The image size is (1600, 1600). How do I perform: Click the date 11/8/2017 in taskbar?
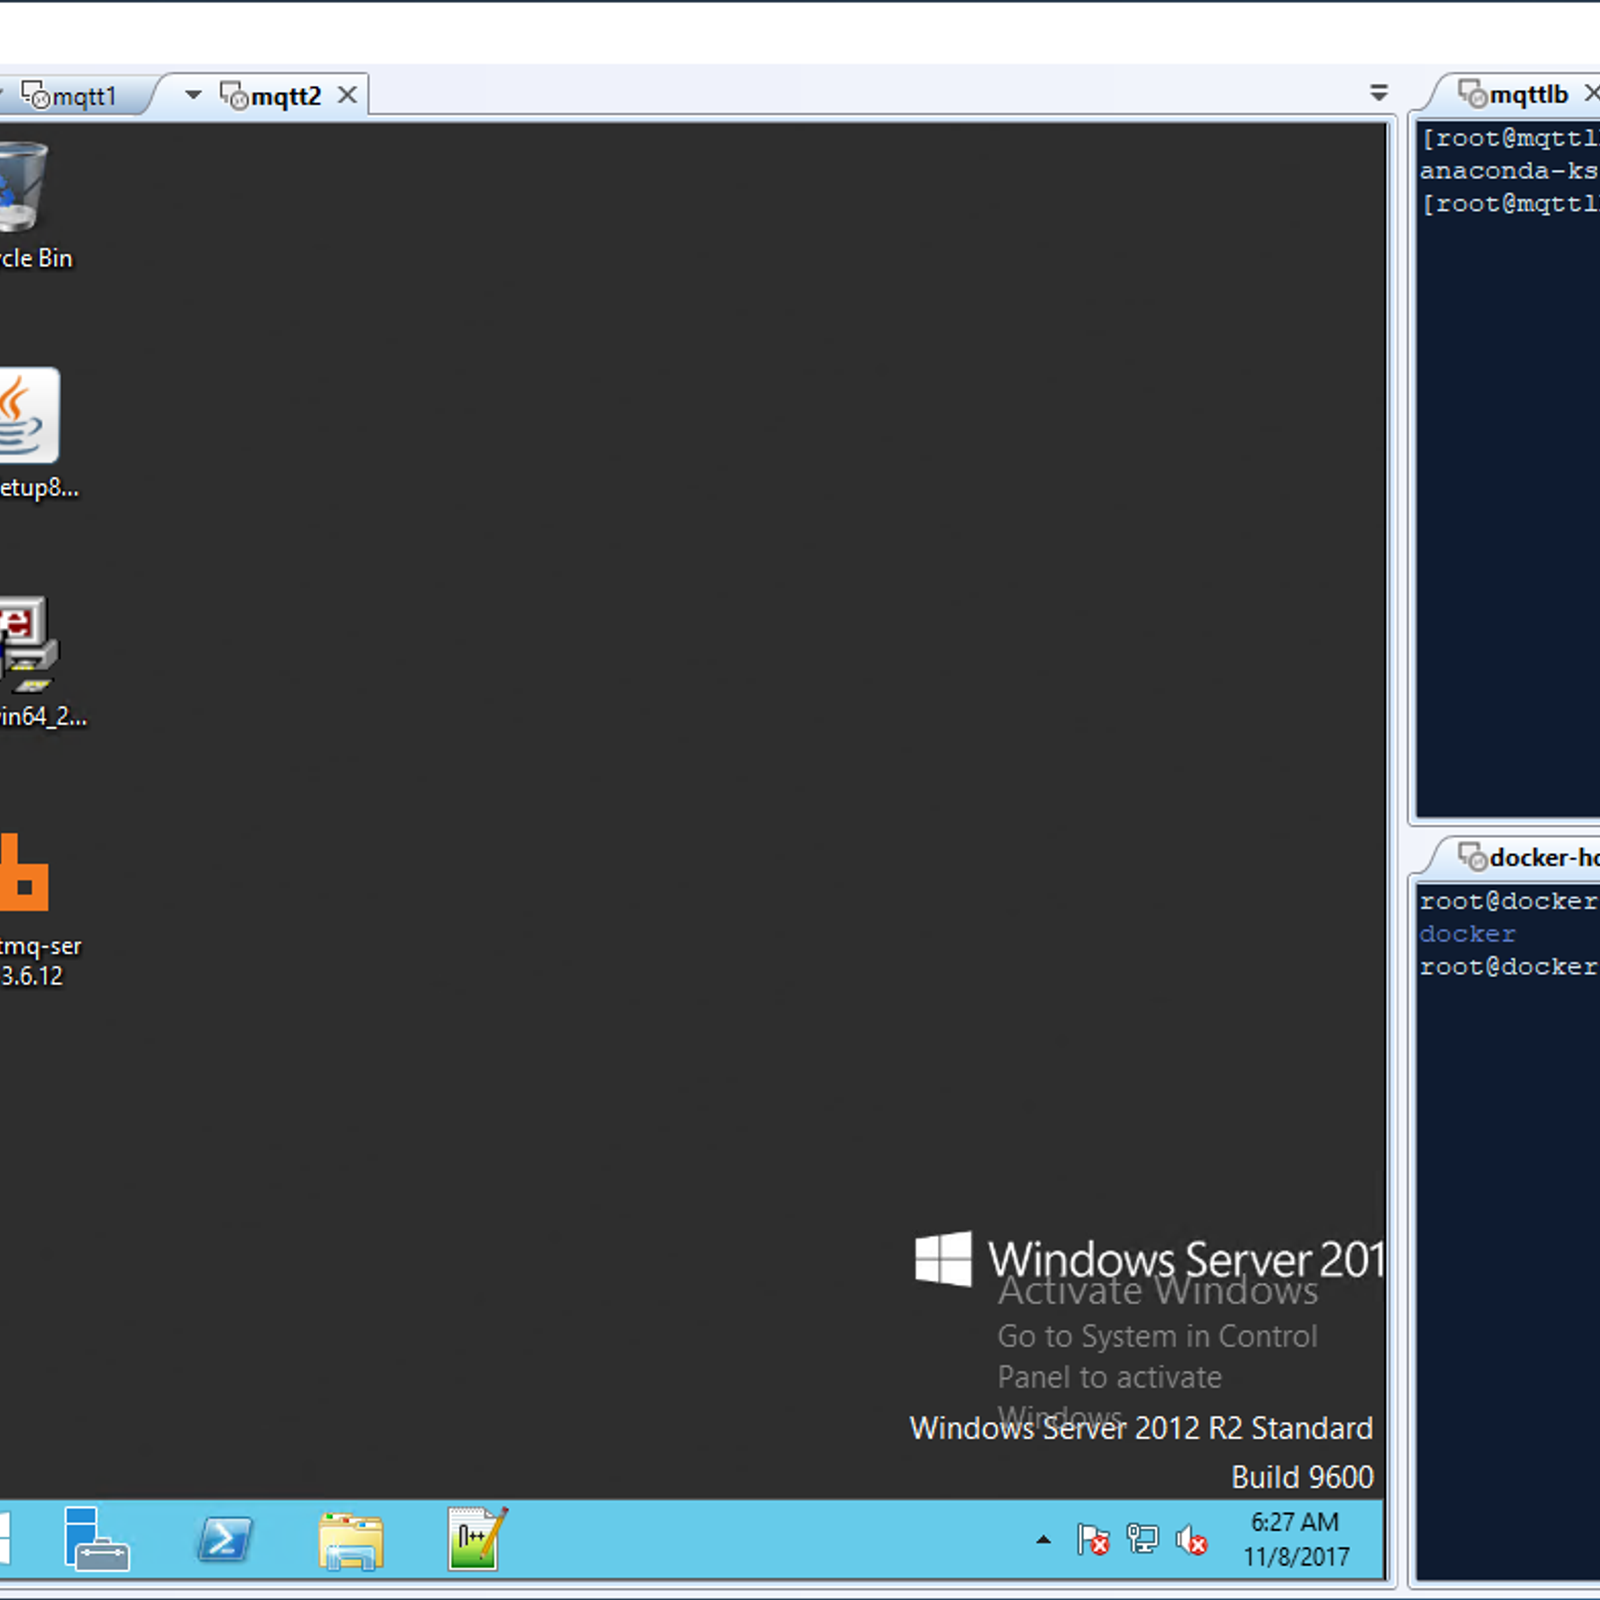point(1296,1557)
